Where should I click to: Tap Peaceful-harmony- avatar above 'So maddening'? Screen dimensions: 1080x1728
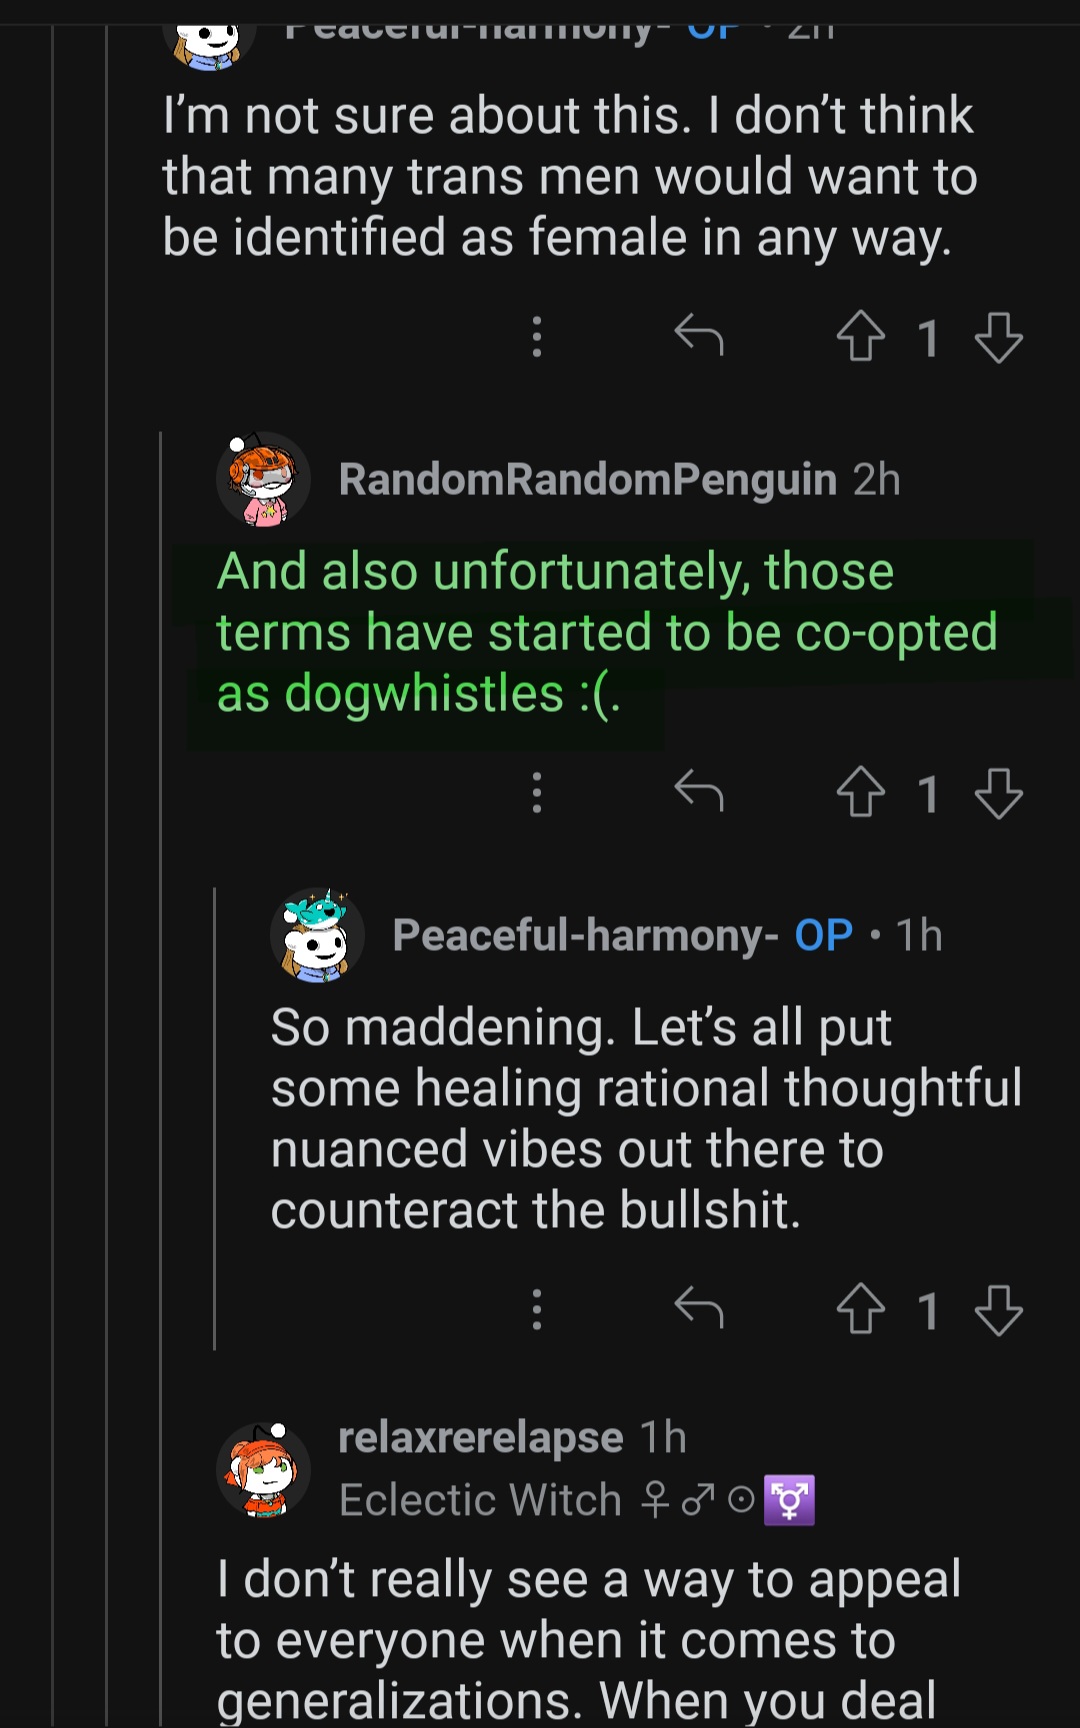point(317,936)
